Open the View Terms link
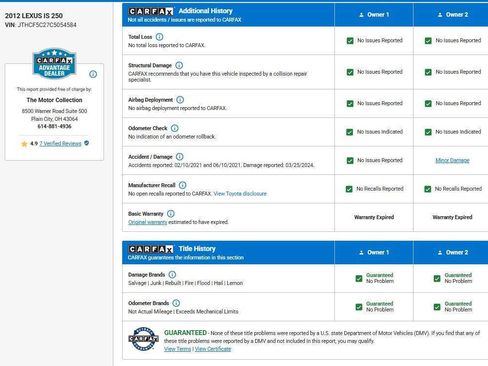 (x=177, y=349)
